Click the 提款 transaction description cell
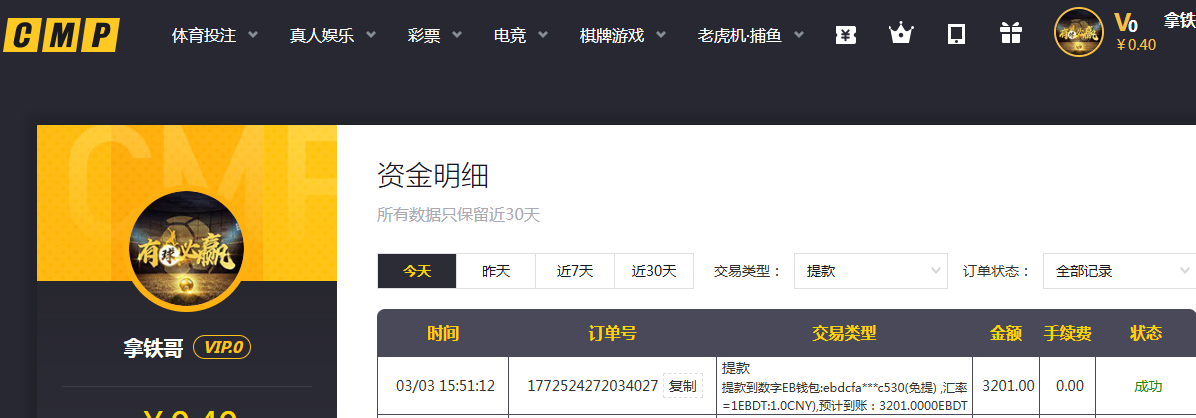Screen dimensions: 1196x418 pos(844,386)
